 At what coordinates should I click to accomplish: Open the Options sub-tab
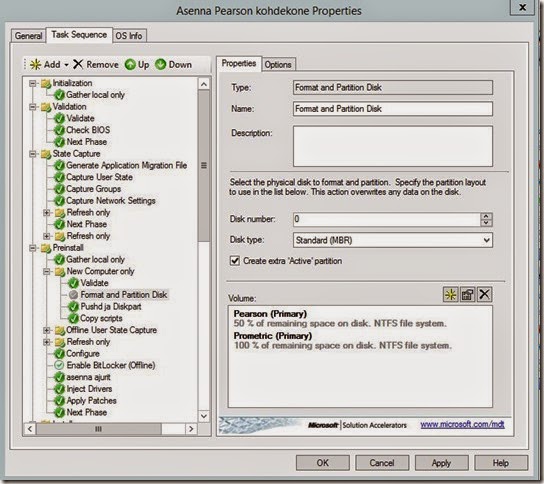(278, 65)
